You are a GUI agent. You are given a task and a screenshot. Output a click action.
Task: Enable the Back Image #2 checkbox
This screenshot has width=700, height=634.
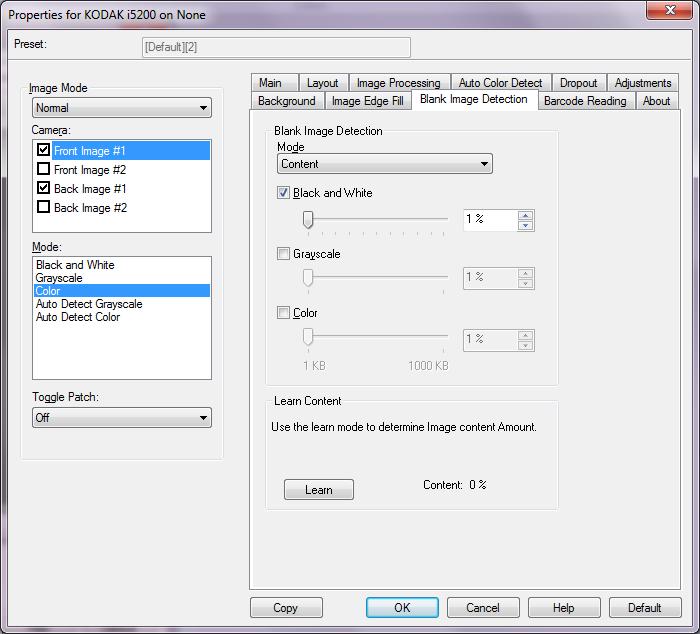click(x=43, y=207)
